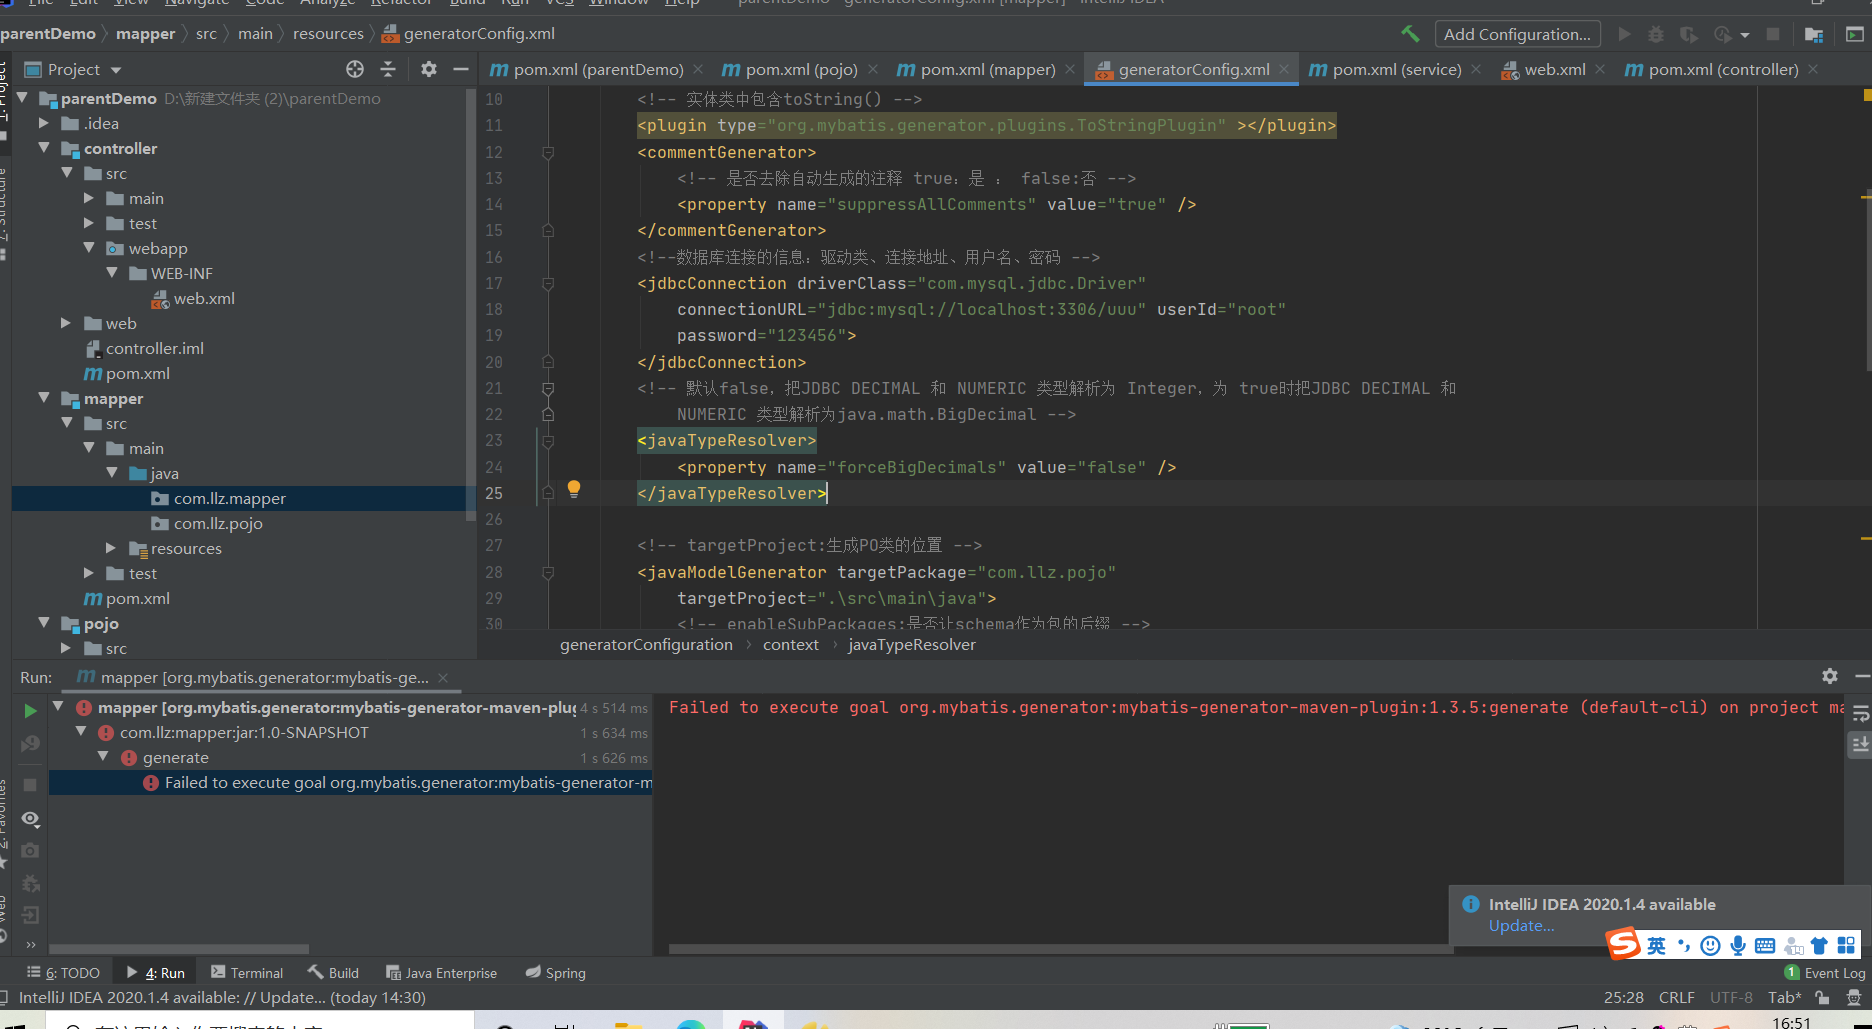This screenshot has height=1029, width=1872.
Task: Click UTF-8 encoding in status bar
Action: click(x=1731, y=997)
